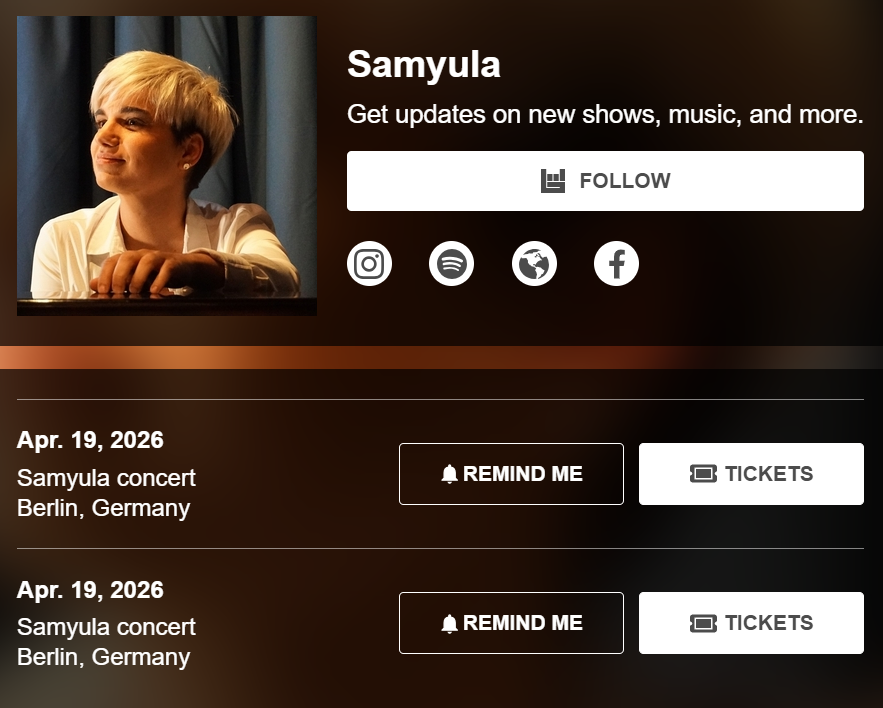This screenshot has width=883, height=708.
Task: Open Samyula's Instagram profile icon
Action: pyautogui.click(x=369, y=264)
